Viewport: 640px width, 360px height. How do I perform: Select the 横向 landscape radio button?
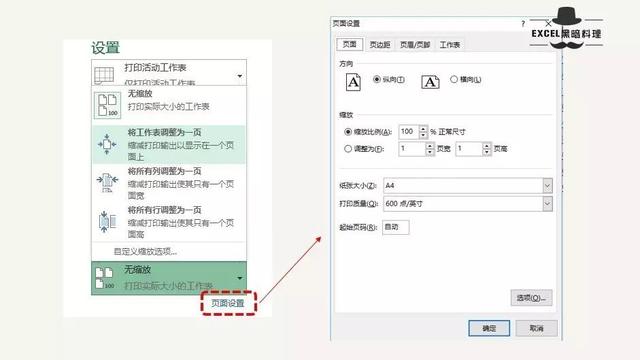454,79
